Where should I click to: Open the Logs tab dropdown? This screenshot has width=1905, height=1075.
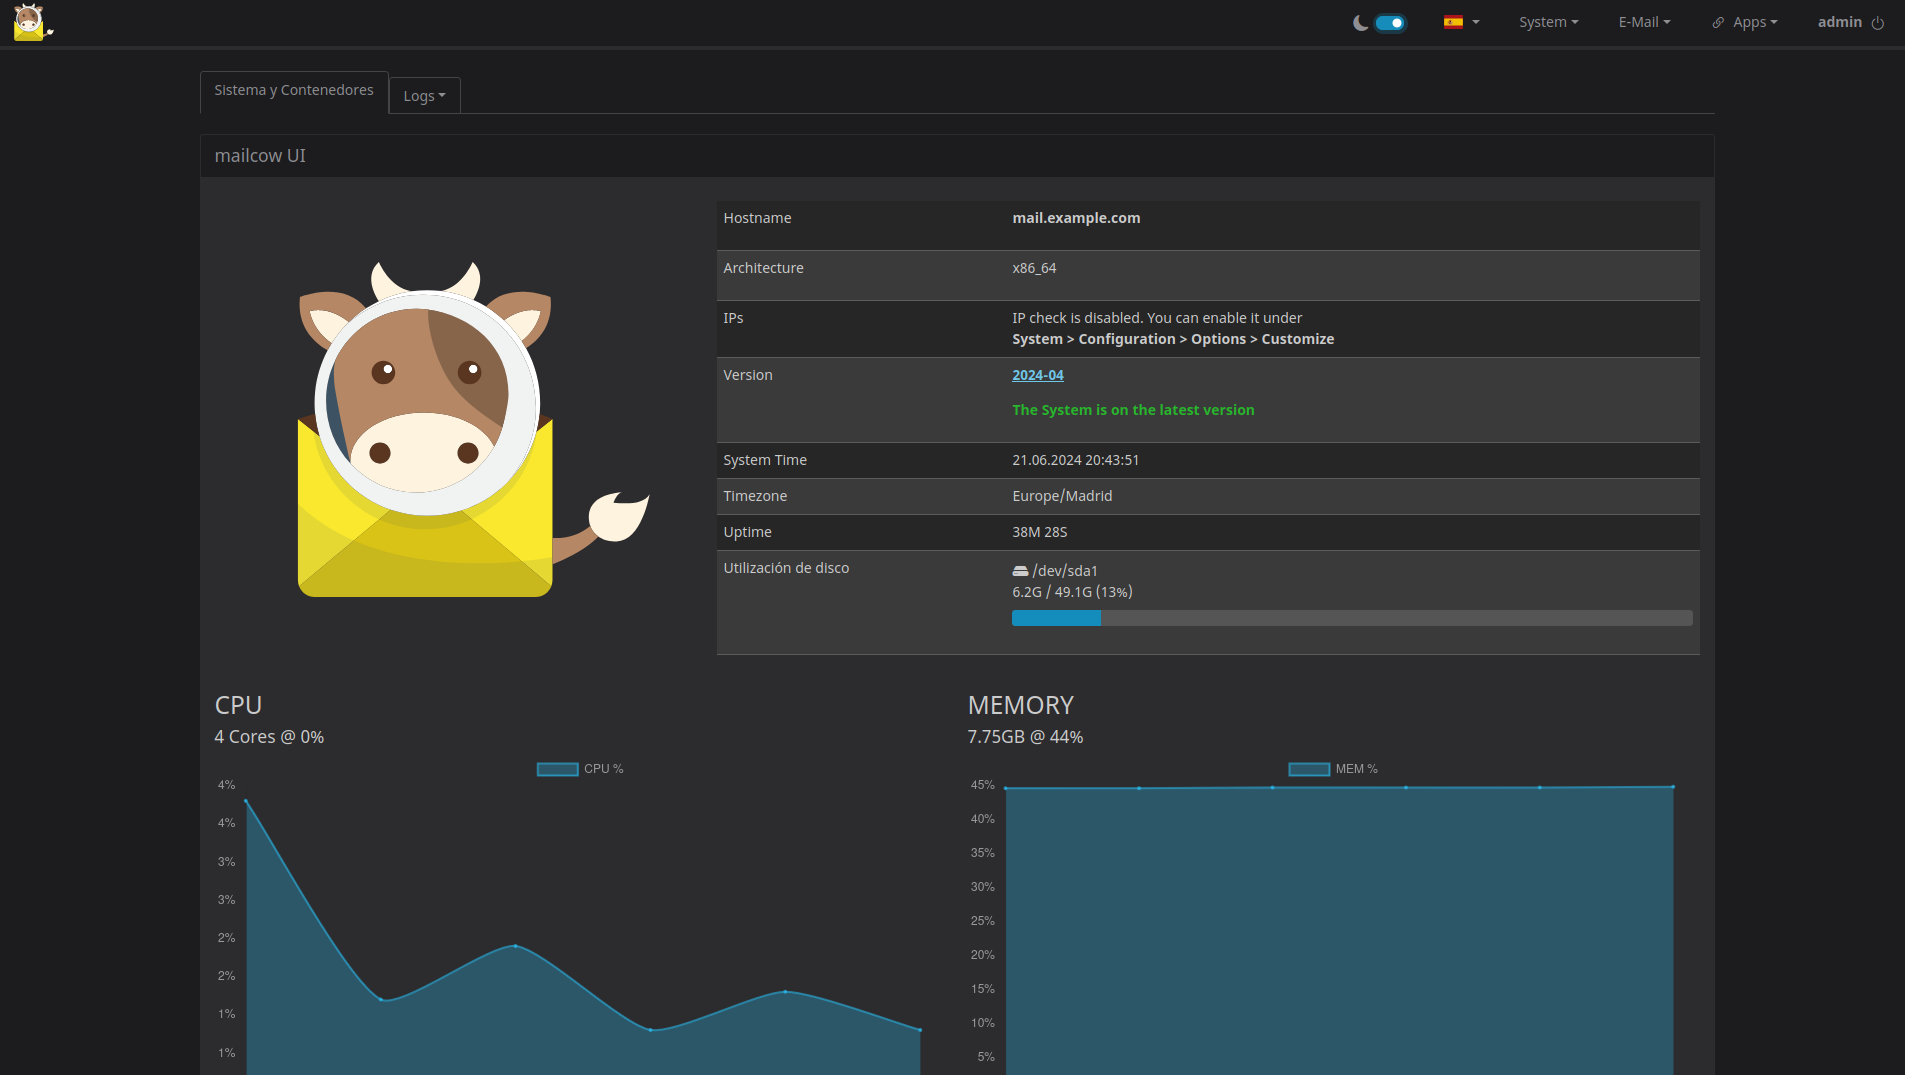424,96
